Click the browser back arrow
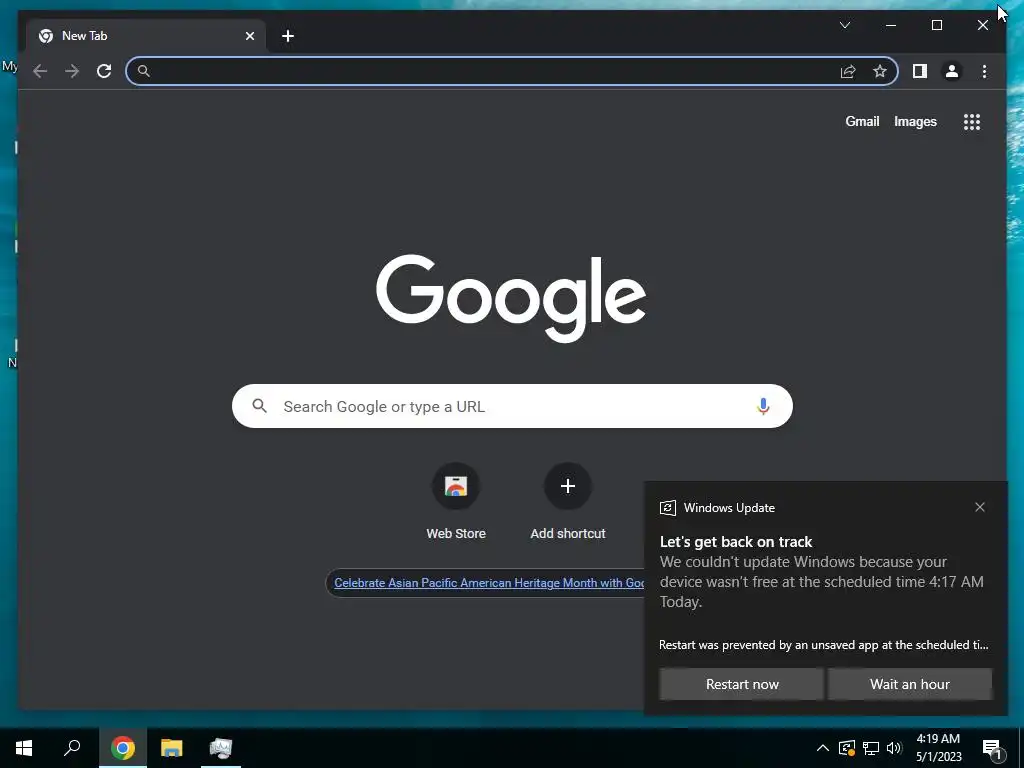 click(40, 71)
